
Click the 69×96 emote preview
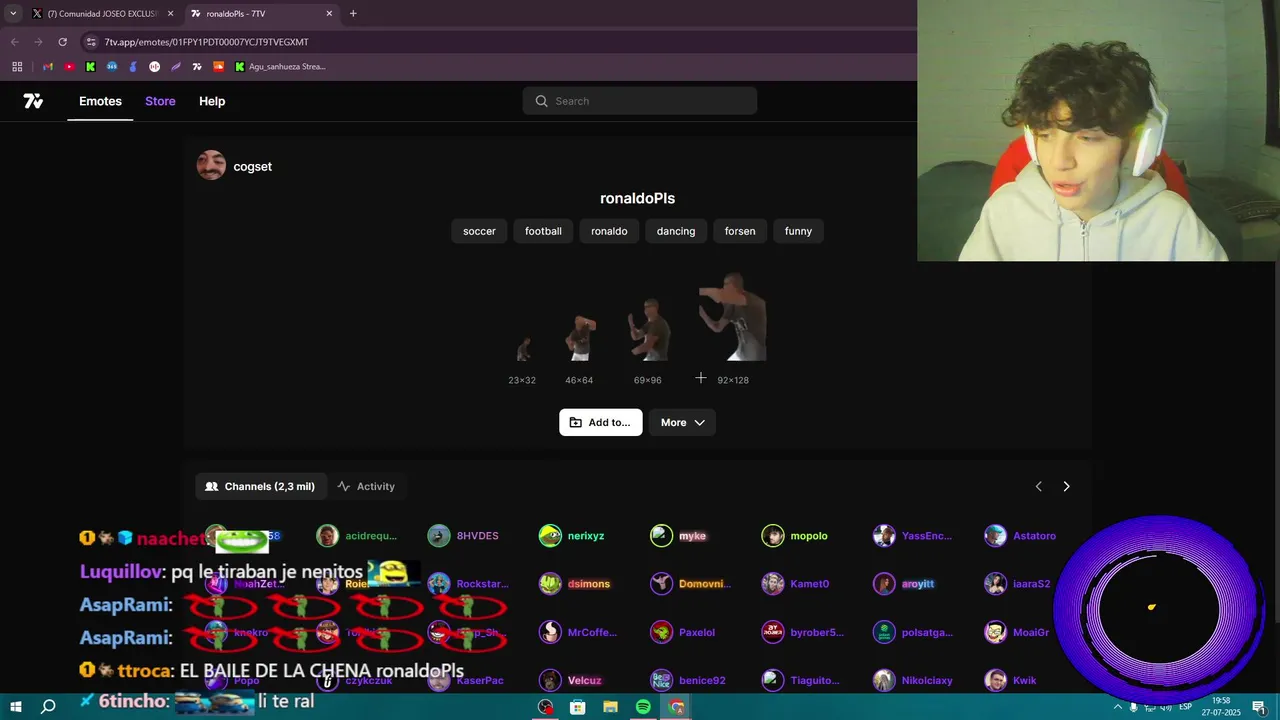coord(648,328)
